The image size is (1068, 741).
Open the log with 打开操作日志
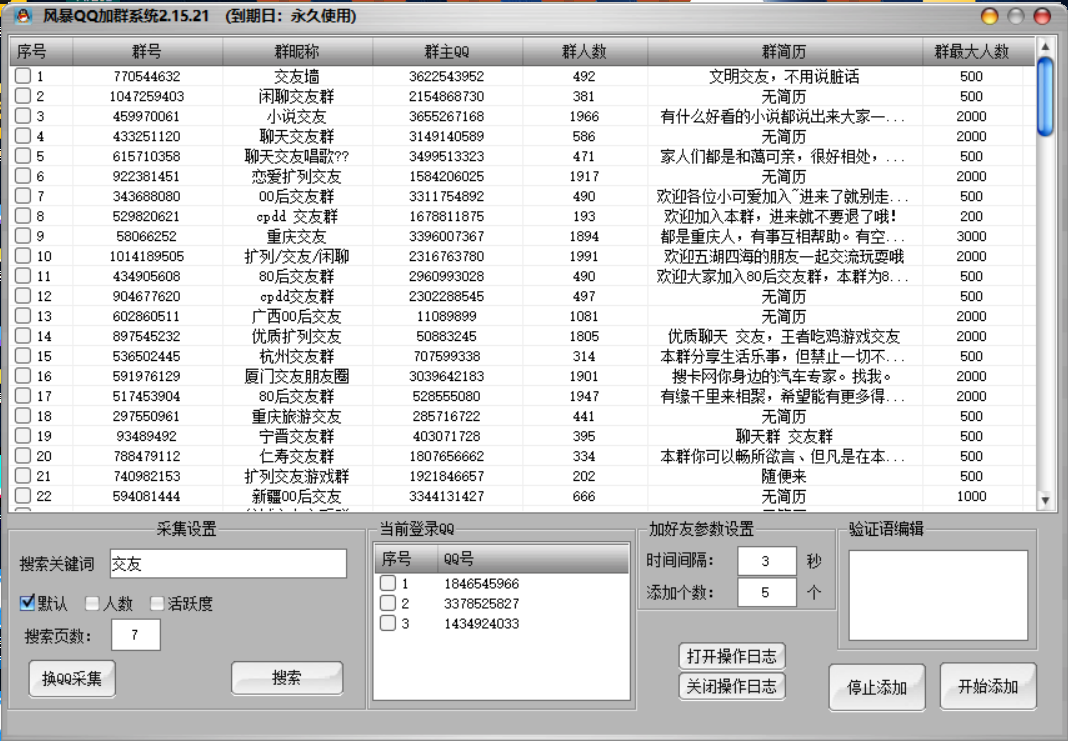click(732, 657)
